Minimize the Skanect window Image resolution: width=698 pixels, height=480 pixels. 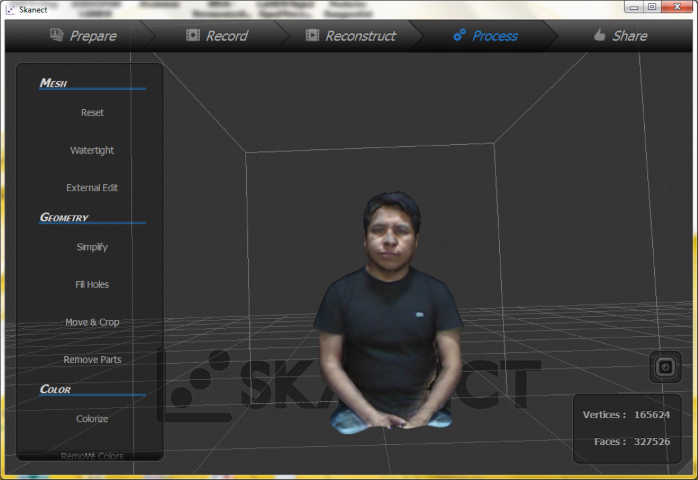coord(634,7)
